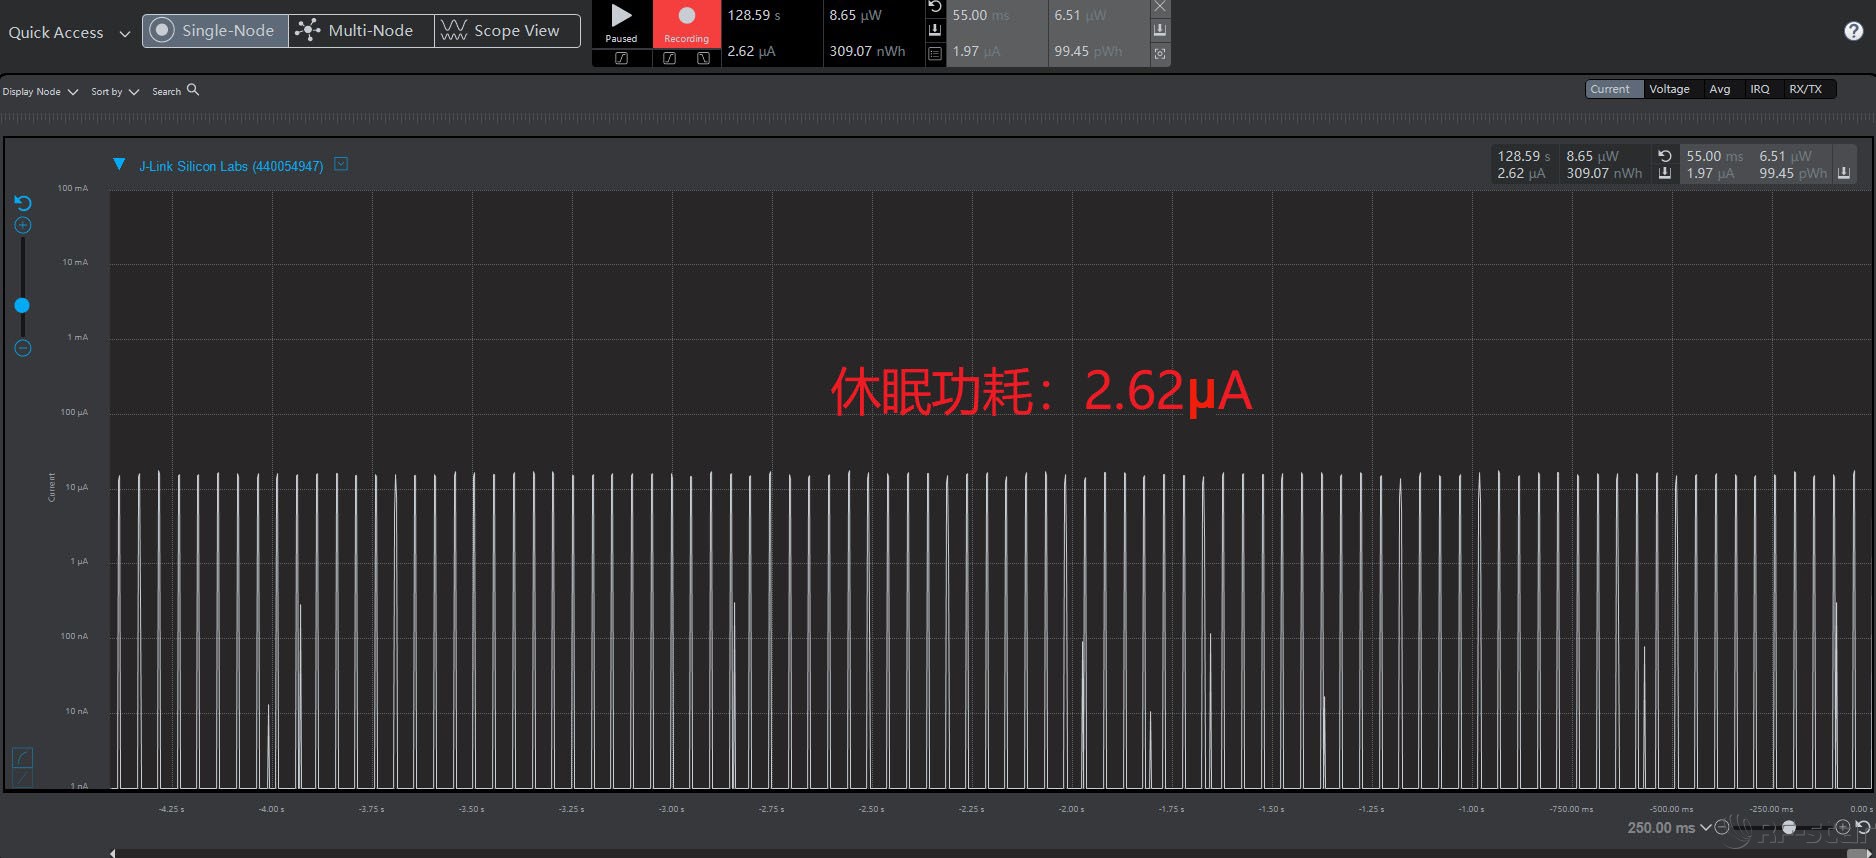Open the 250.00 ms time scale dropdown
Viewport: 1876px width, 858px height.
coord(1669,828)
